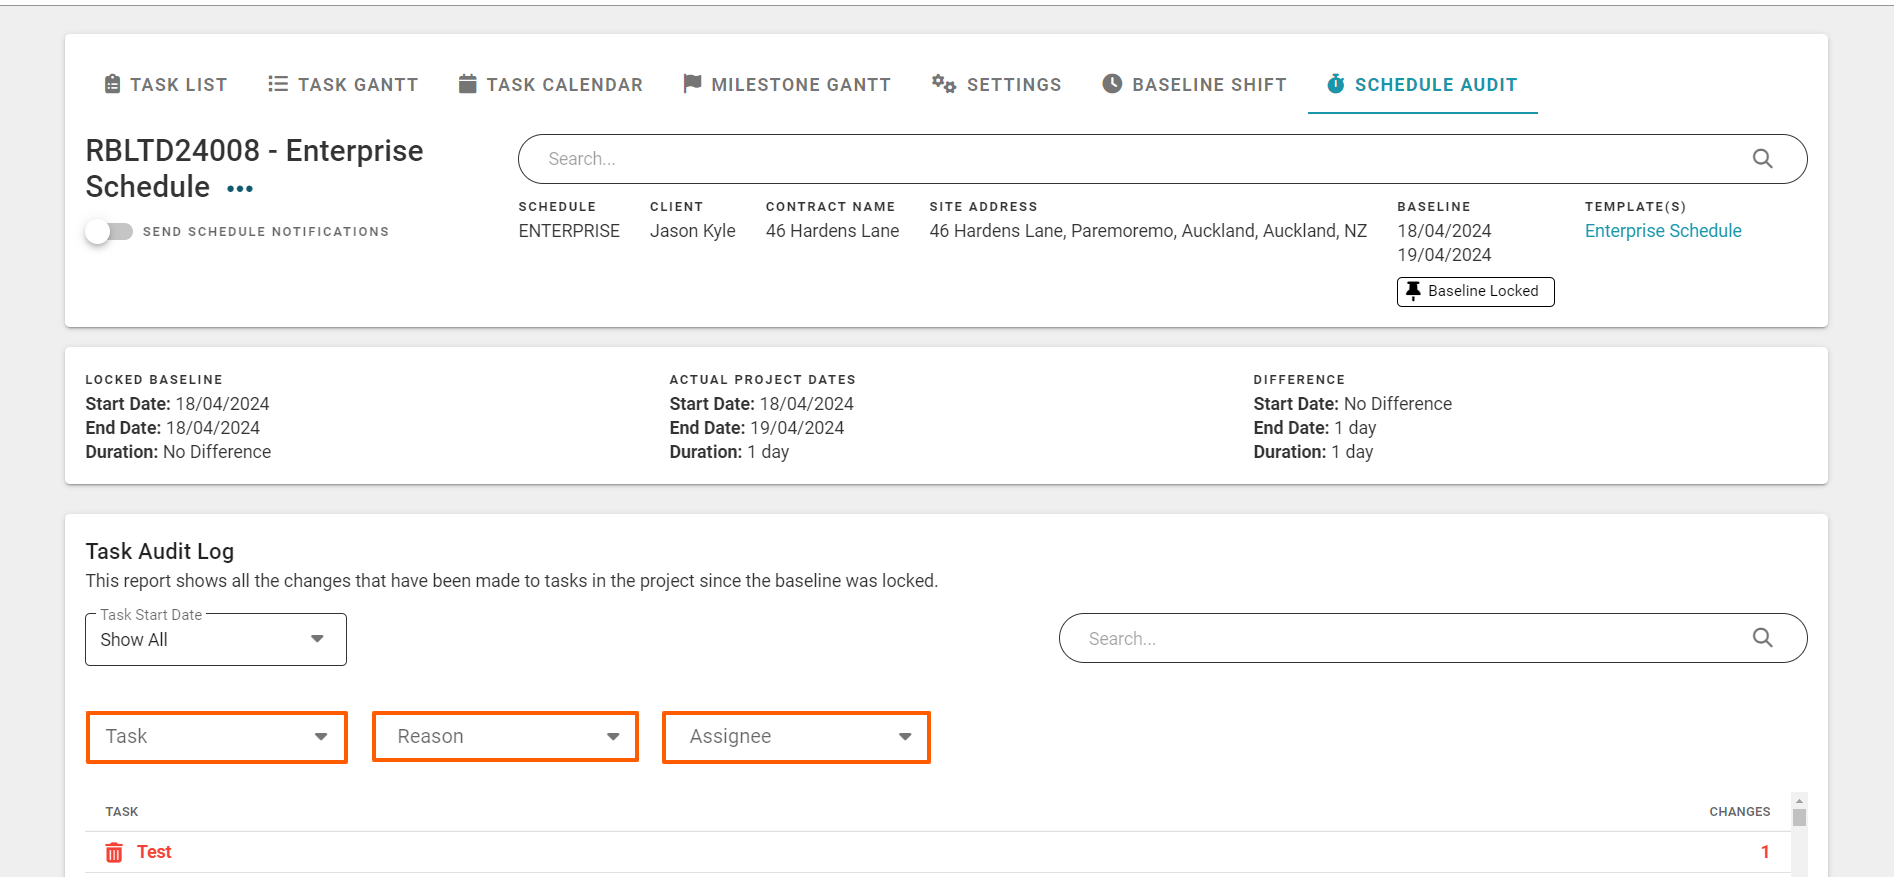Viewport: 1894px width, 877px height.
Task: Click the Task Calendar icon
Action: [x=467, y=84]
